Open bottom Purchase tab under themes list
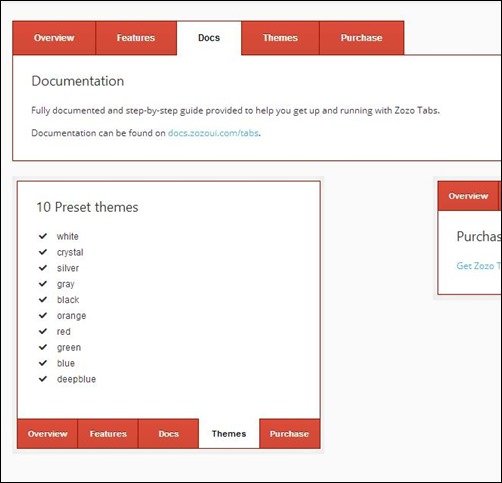Viewport: 502px width, 483px height. [290, 434]
